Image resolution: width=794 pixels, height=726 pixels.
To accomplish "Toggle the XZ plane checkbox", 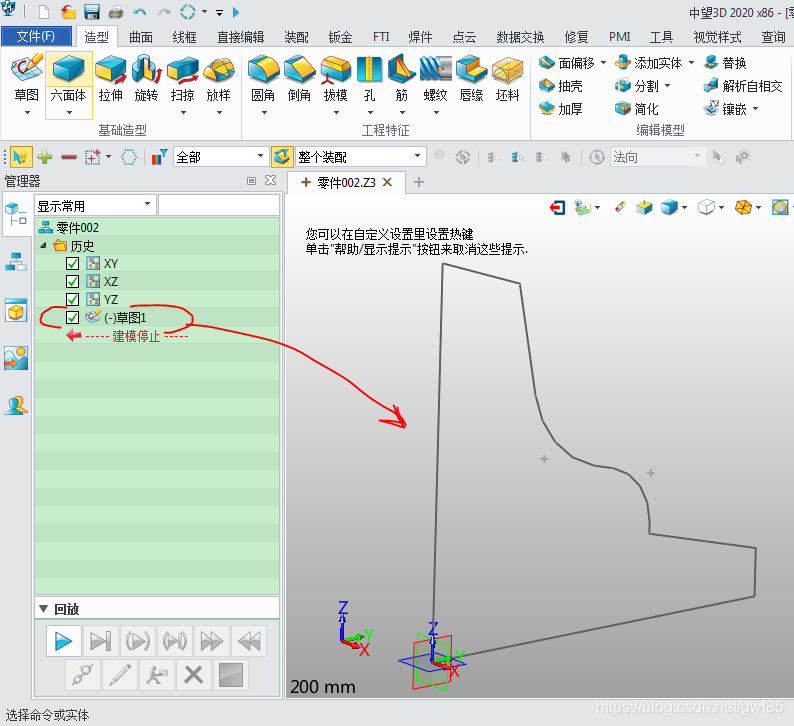I will point(72,282).
